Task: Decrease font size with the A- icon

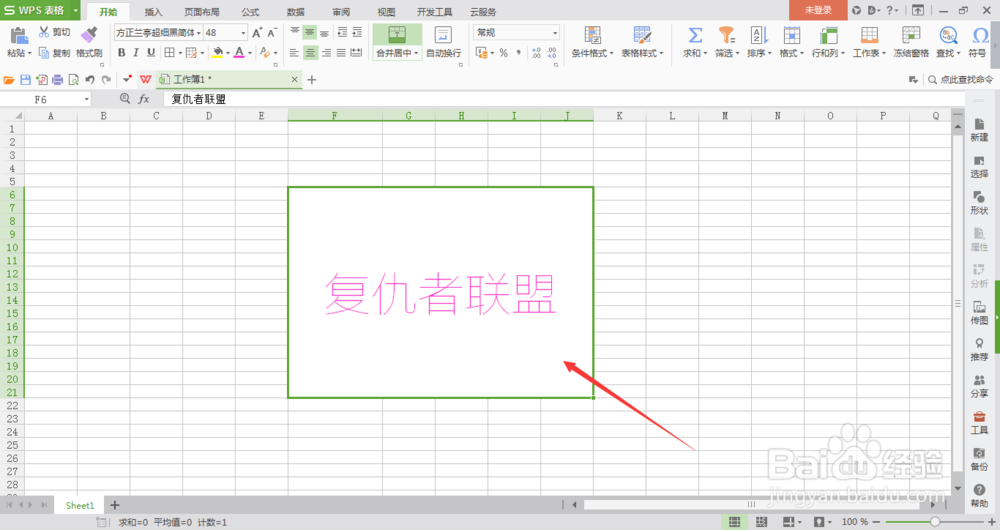Action: [x=272, y=33]
